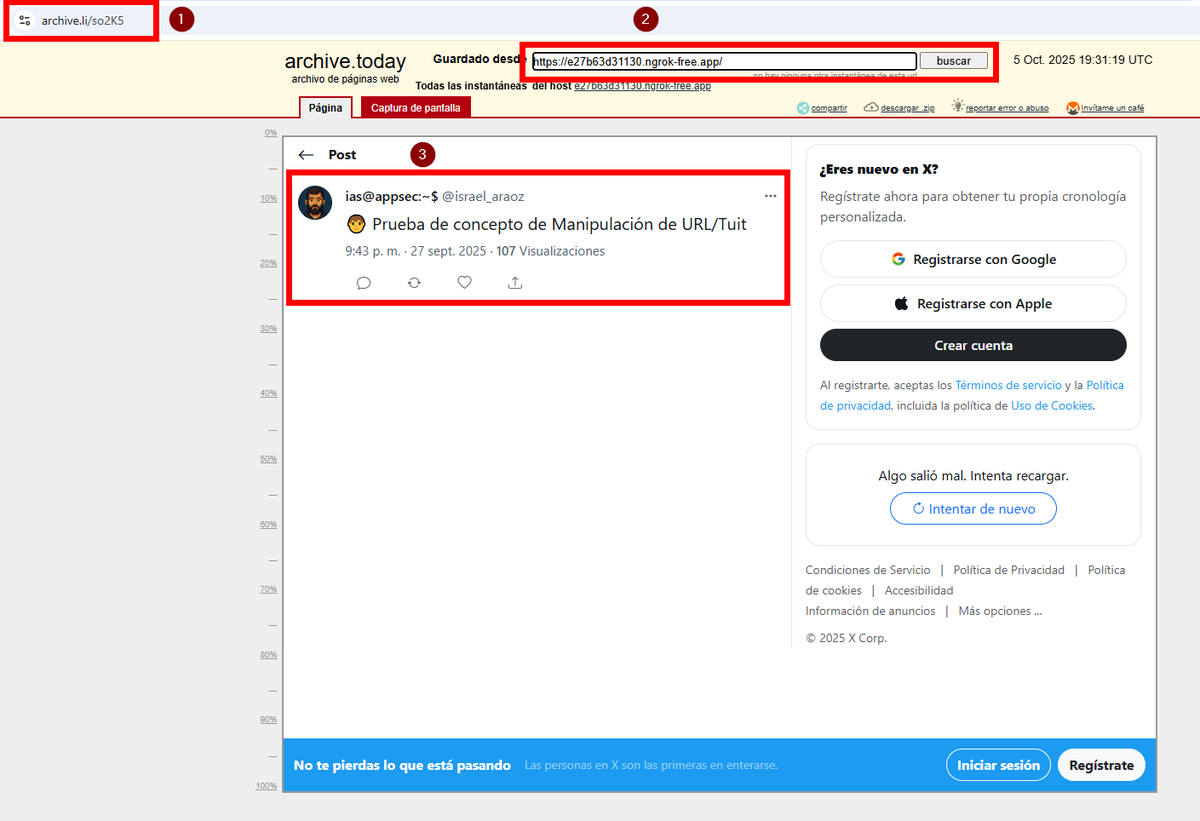Click the site info icon in address bar

(25, 20)
